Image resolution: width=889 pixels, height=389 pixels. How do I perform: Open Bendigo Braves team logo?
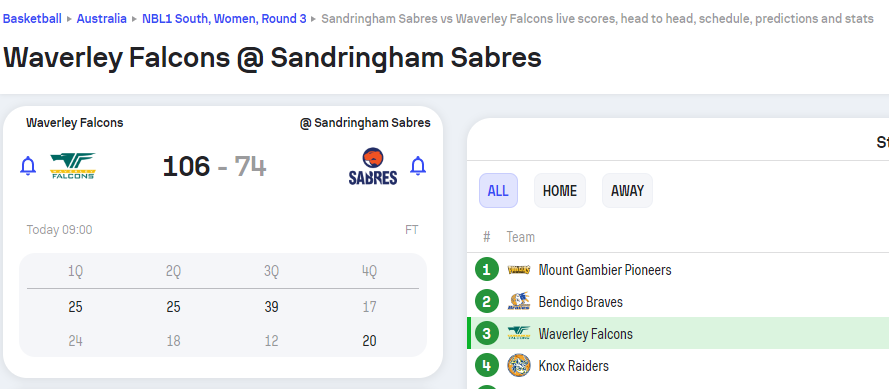pos(519,302)
